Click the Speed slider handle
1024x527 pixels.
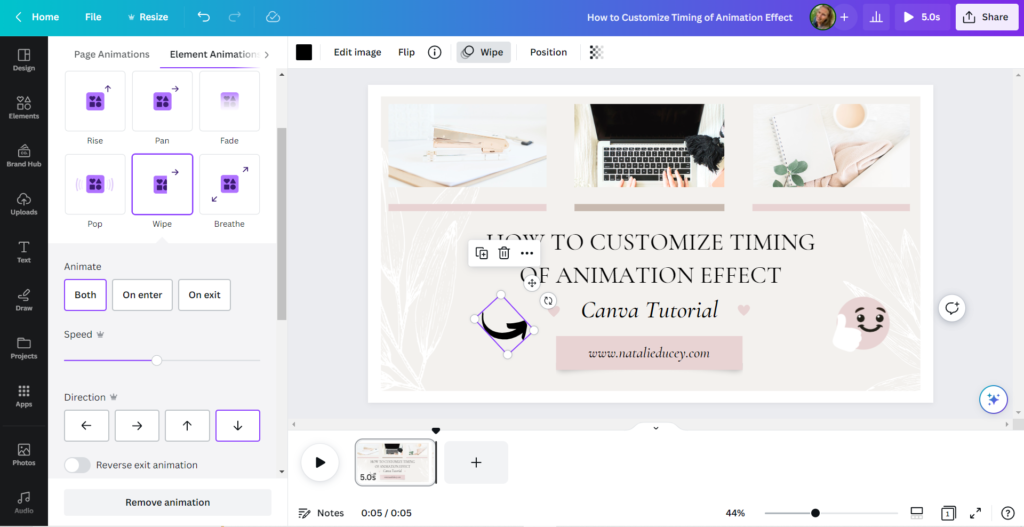(x=157, y=360)
